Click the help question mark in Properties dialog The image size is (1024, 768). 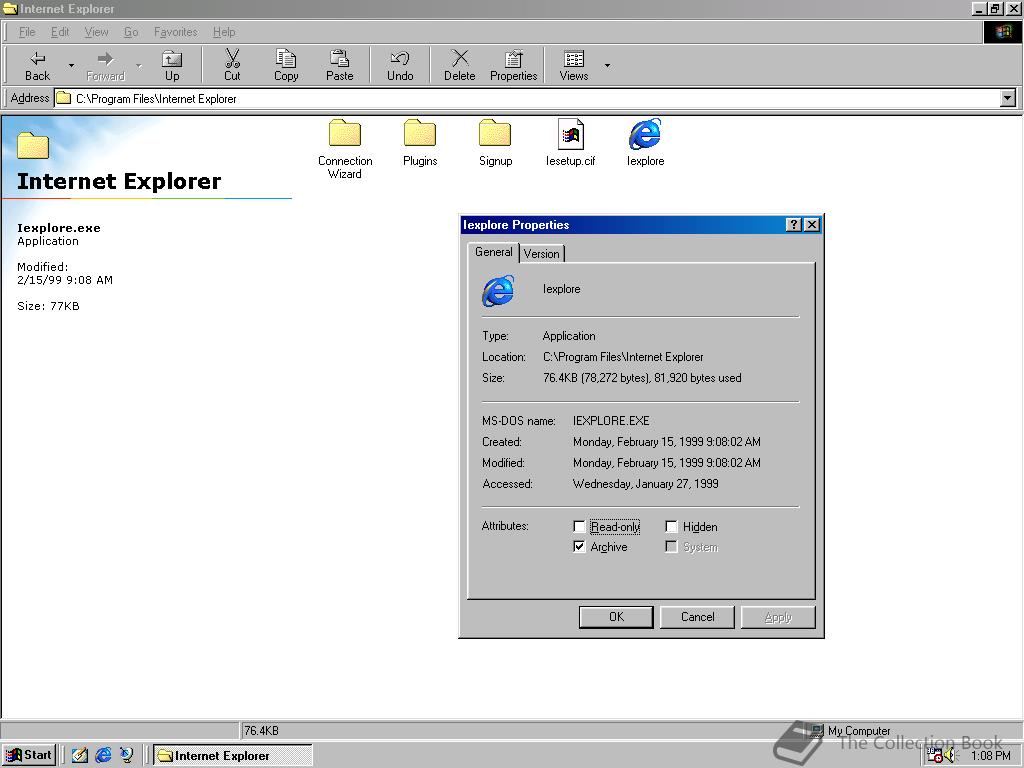coord(793,225)
